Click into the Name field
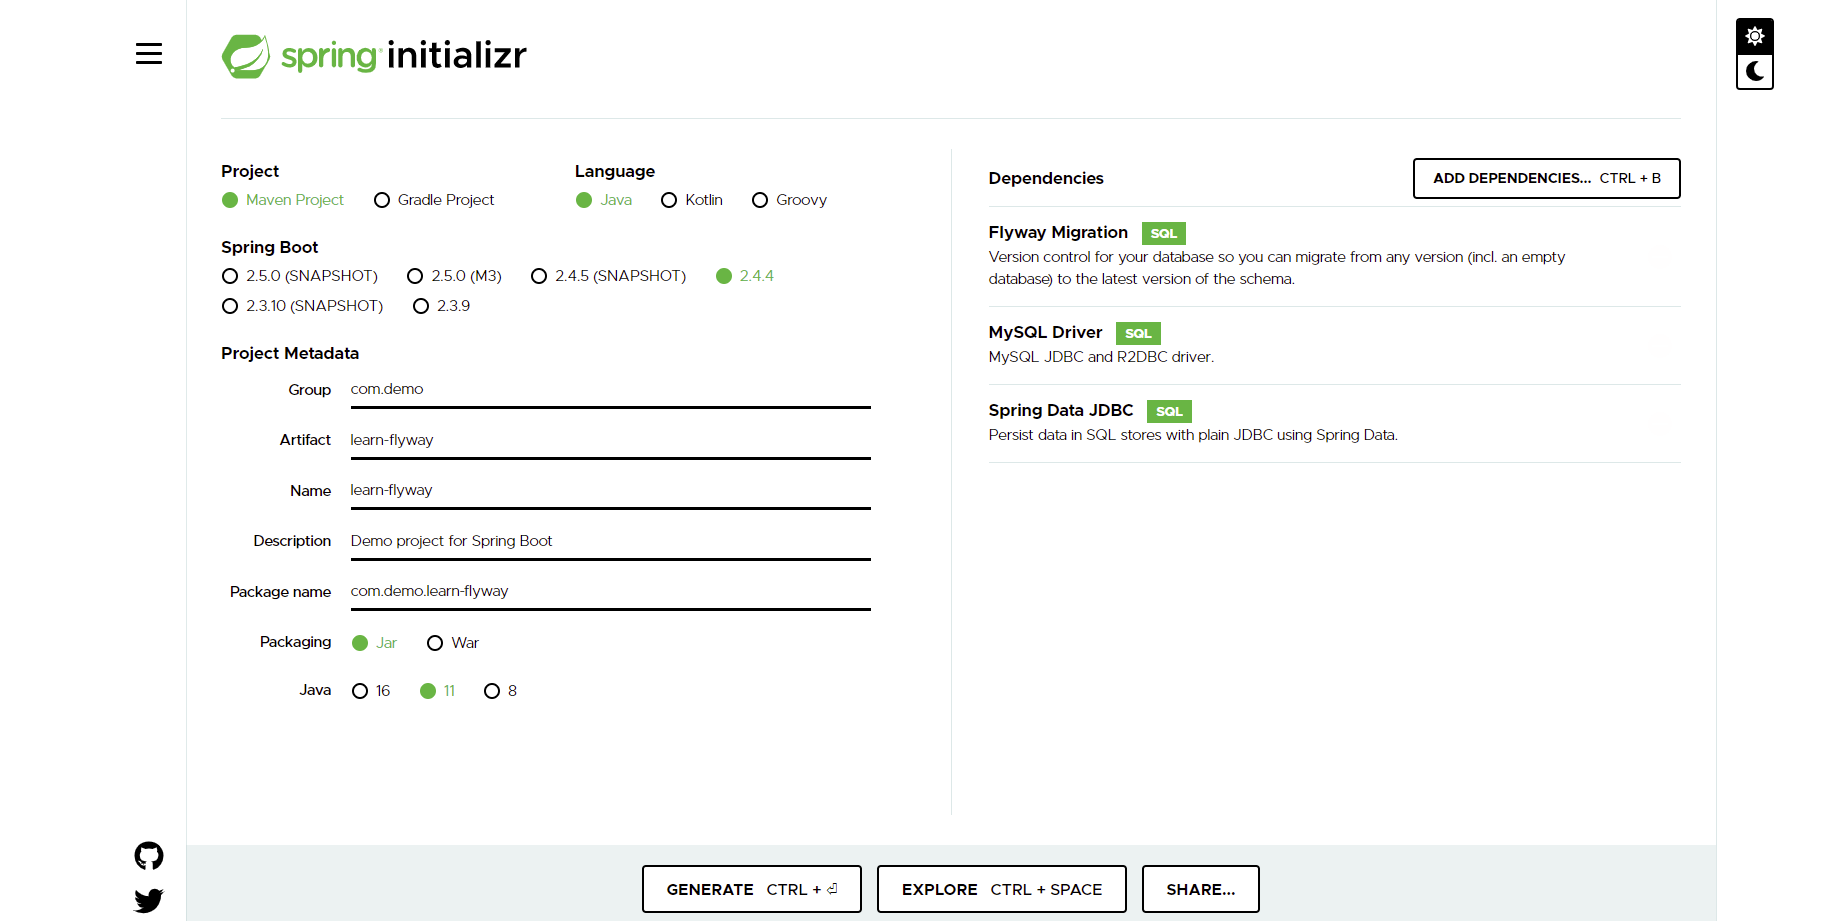This screenshot has height=921, width=1823. pos(610,491)
